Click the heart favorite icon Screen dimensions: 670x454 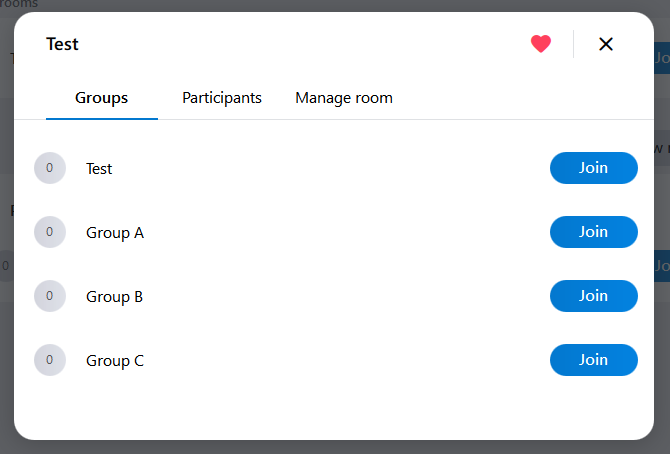(x=541, y=44)
